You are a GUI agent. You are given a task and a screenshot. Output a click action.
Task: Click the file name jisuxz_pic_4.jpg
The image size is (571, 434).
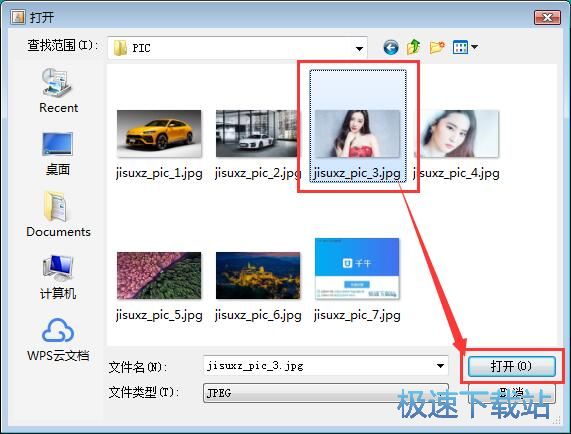[x=456, y=173]
